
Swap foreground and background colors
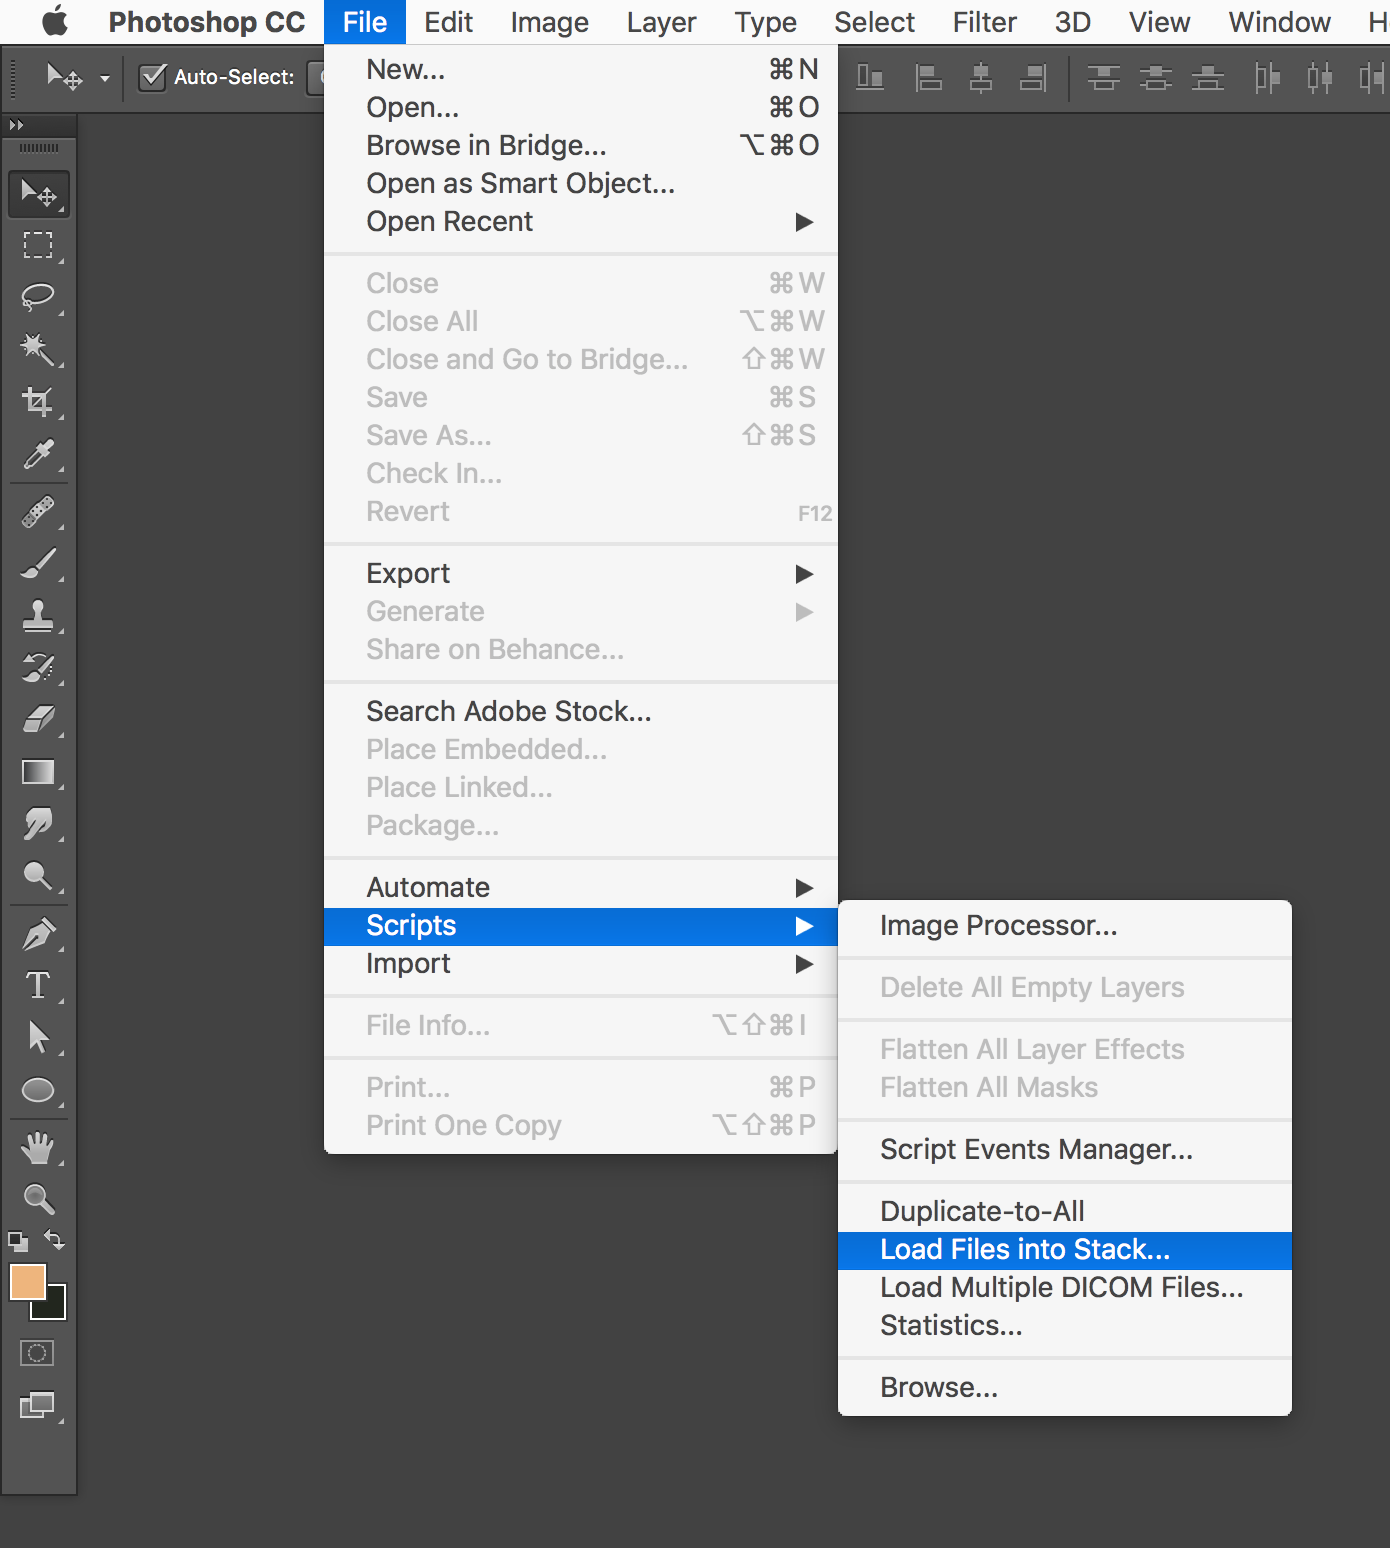[55, 1240]
